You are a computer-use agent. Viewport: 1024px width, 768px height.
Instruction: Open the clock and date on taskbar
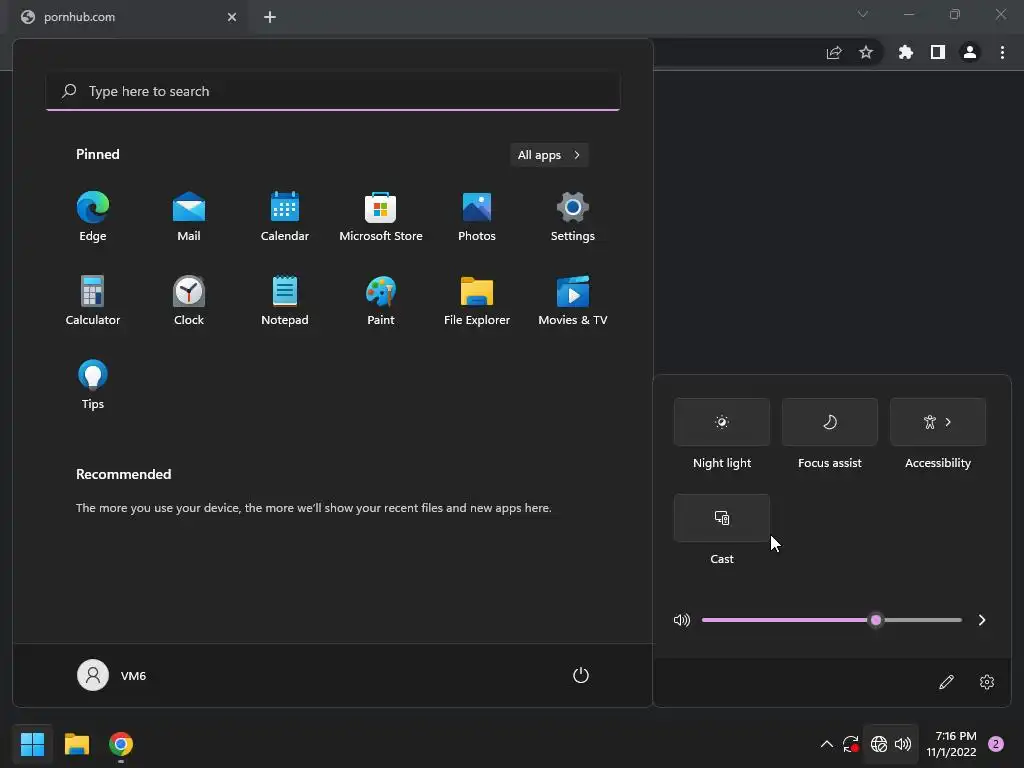pos(952,744)
